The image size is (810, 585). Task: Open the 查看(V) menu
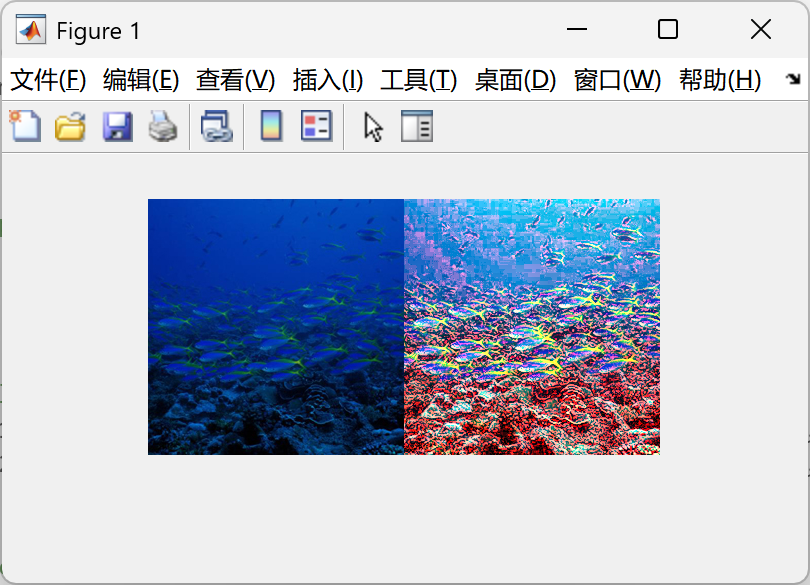pos(236,80)
